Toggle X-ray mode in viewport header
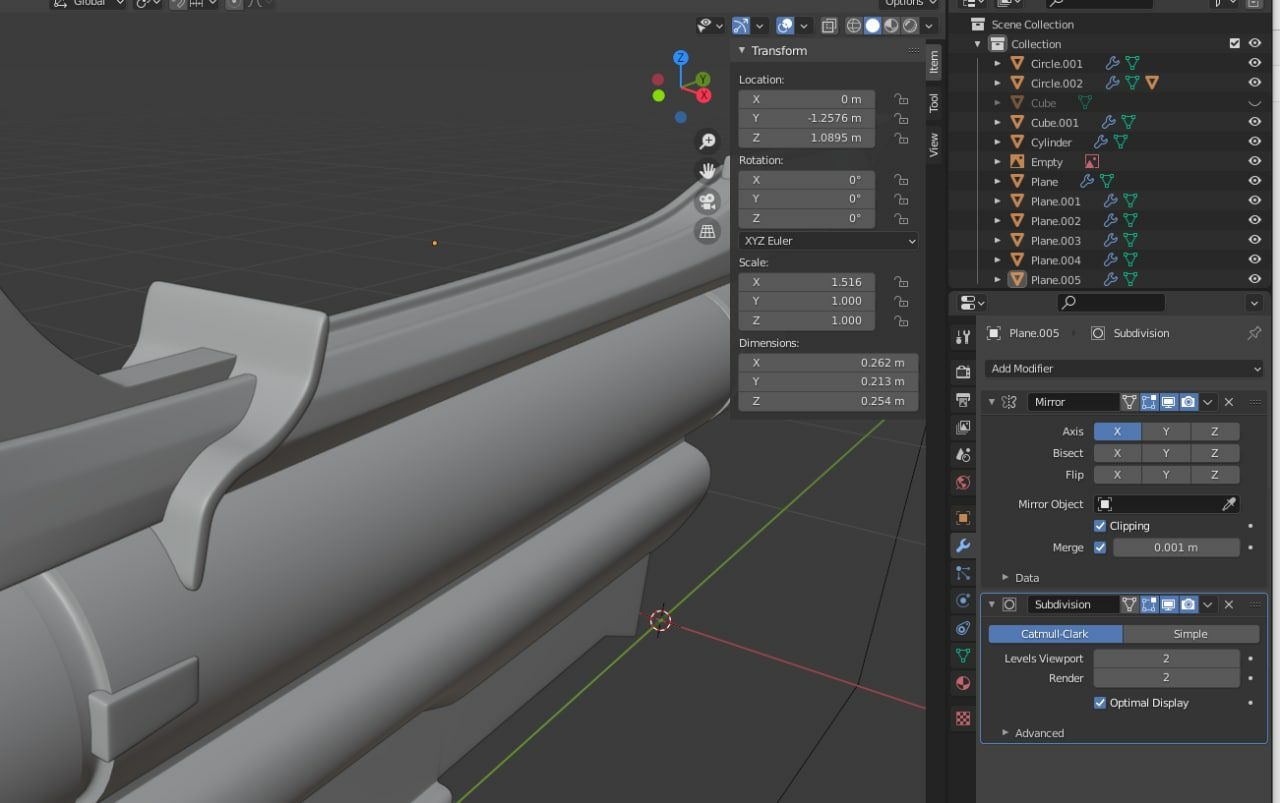 click(x=829, y=26)
